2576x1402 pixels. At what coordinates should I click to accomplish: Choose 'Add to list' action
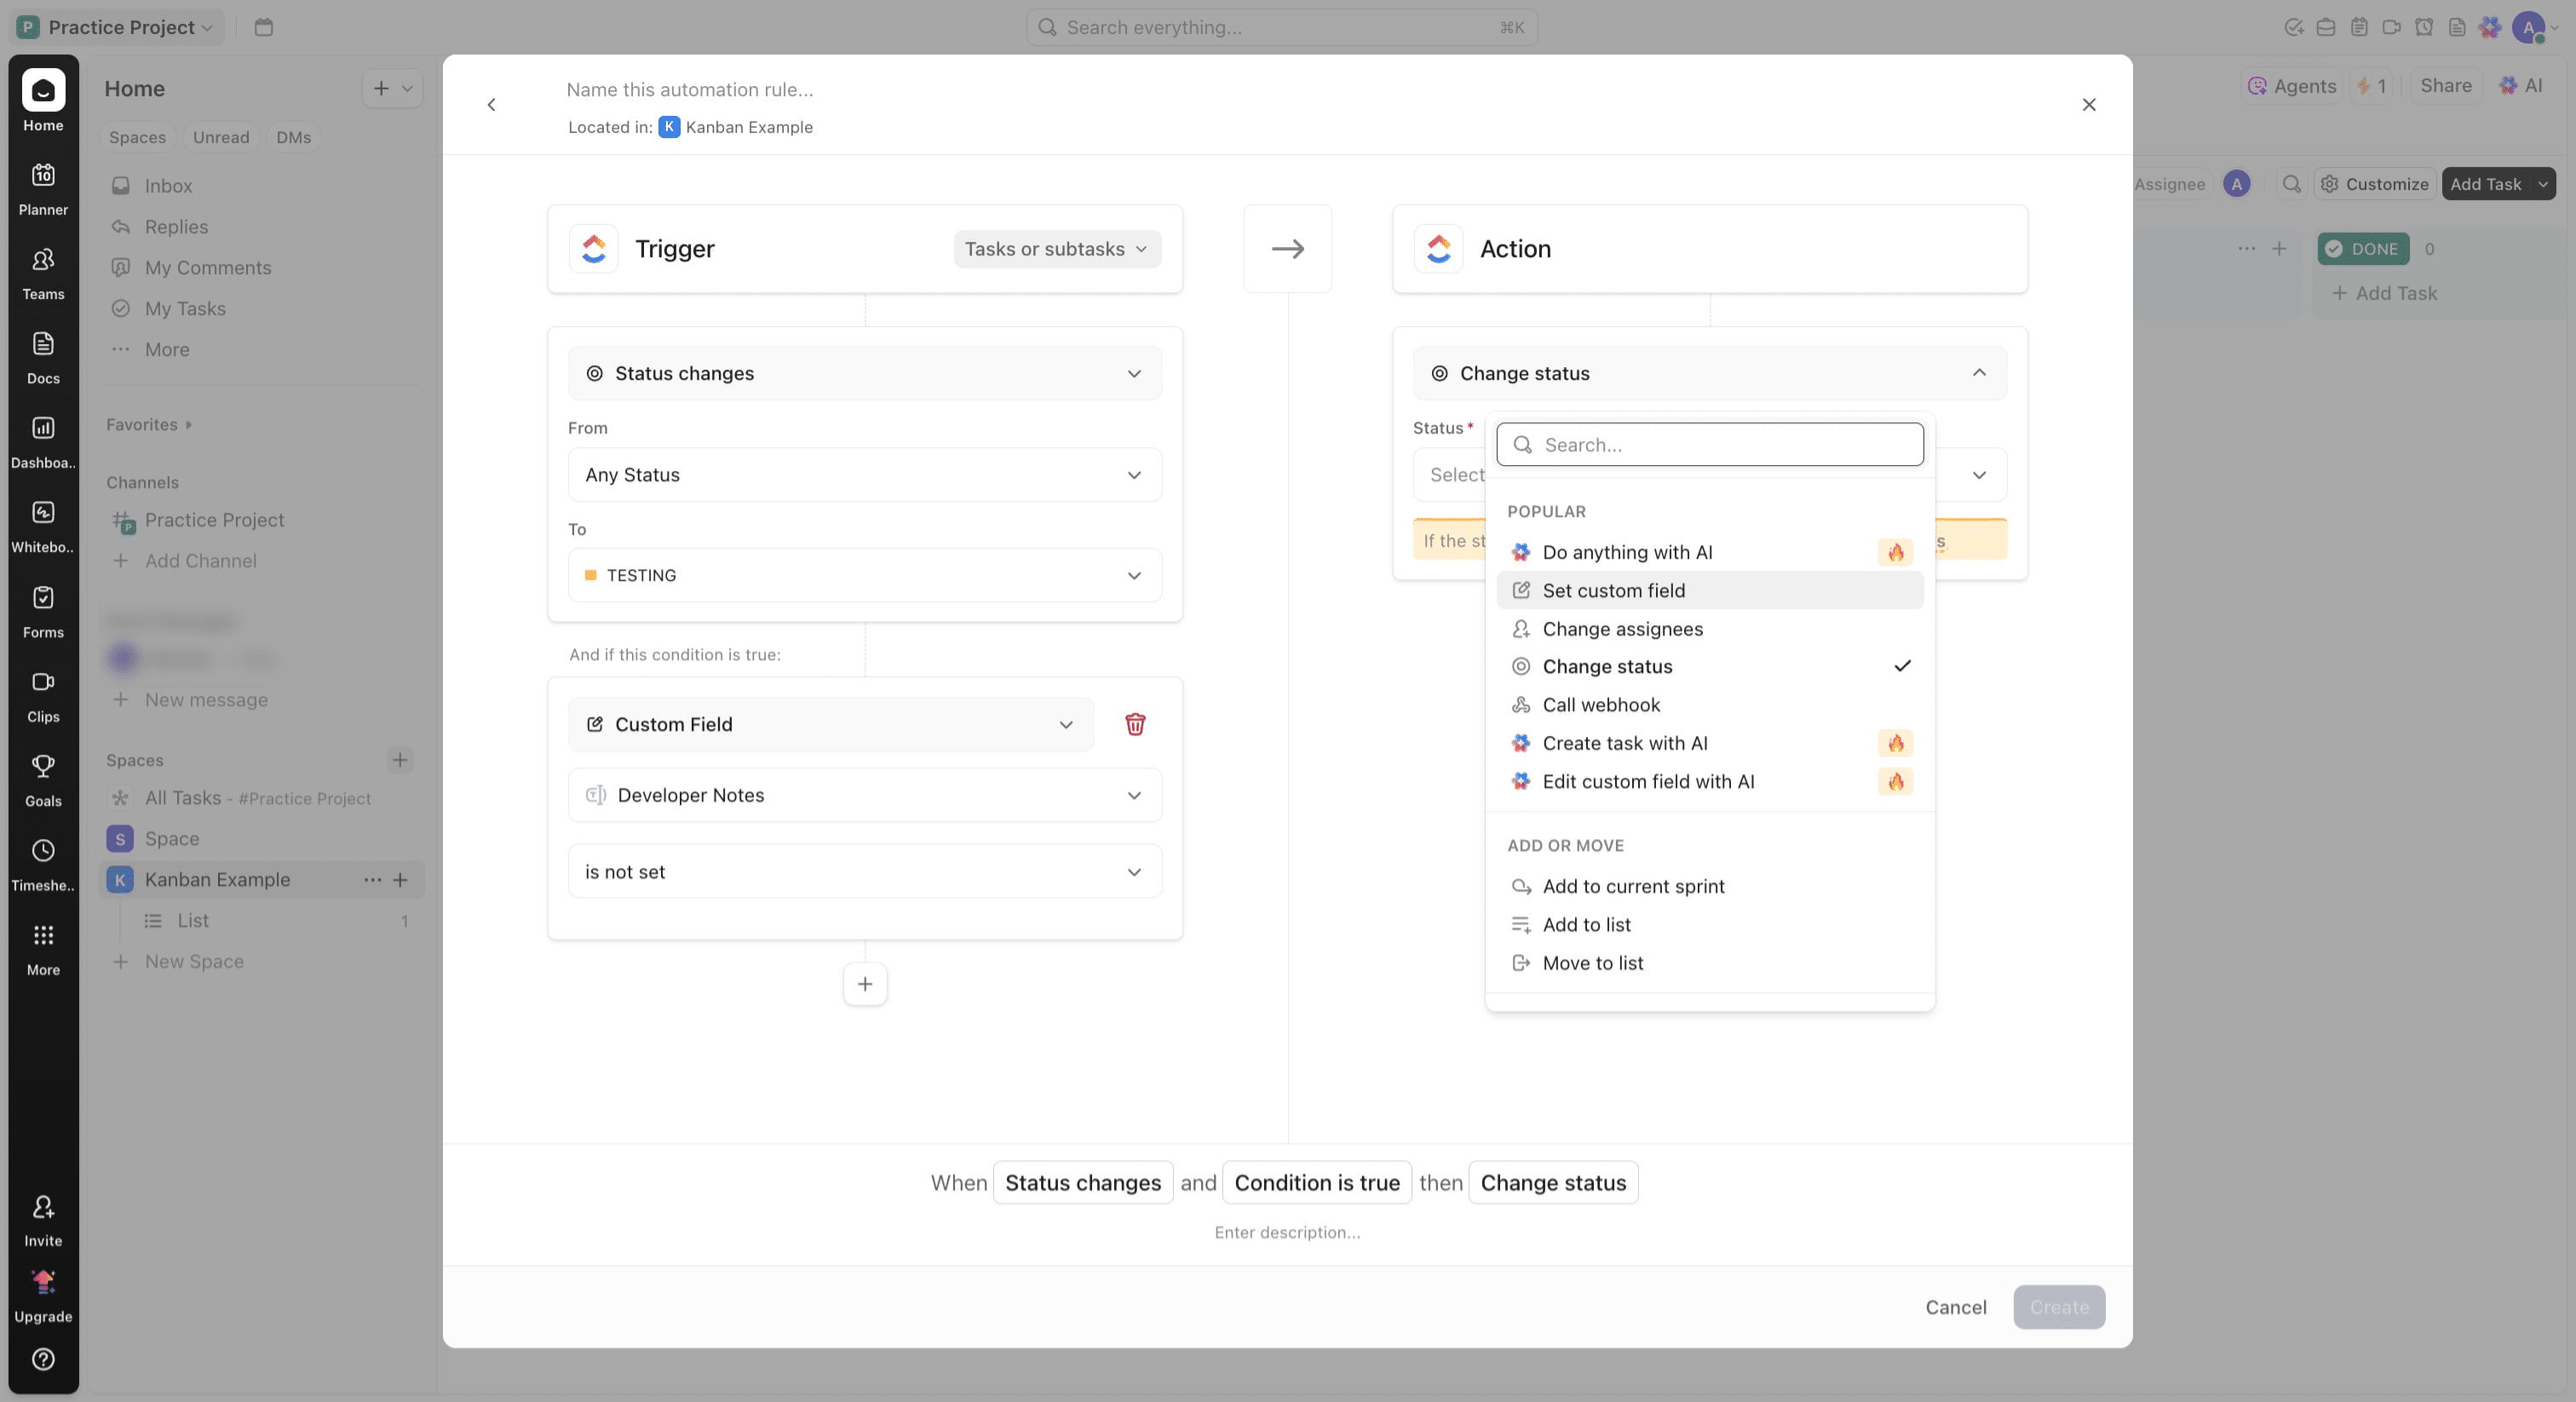coord(1709,924)
